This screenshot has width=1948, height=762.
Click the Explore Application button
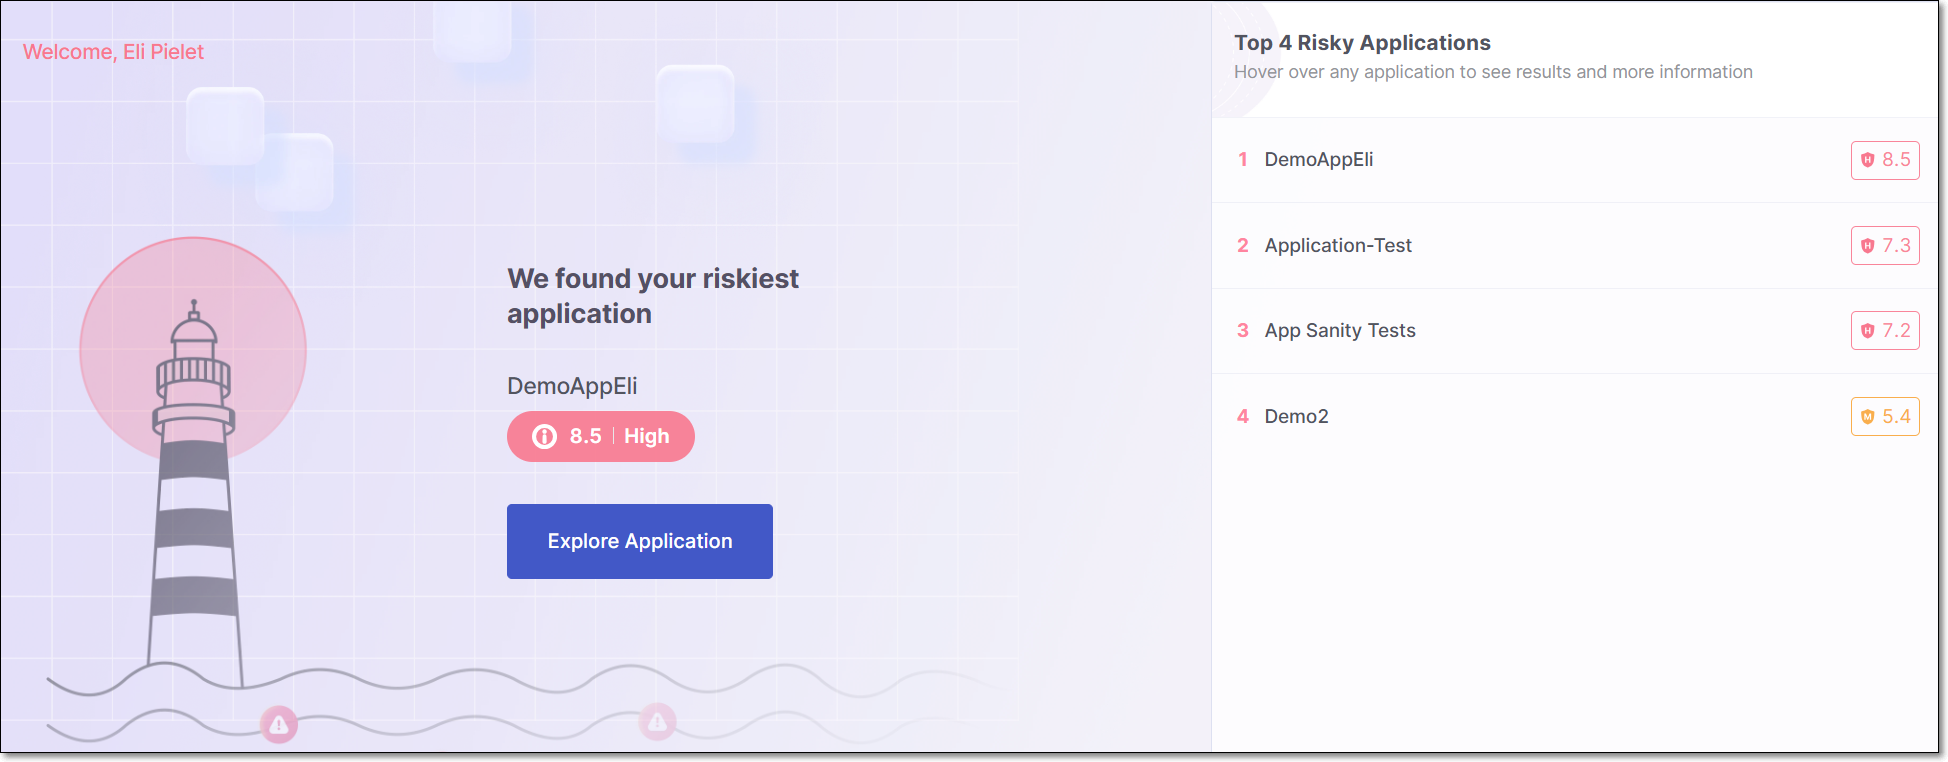tap(639, 541)
